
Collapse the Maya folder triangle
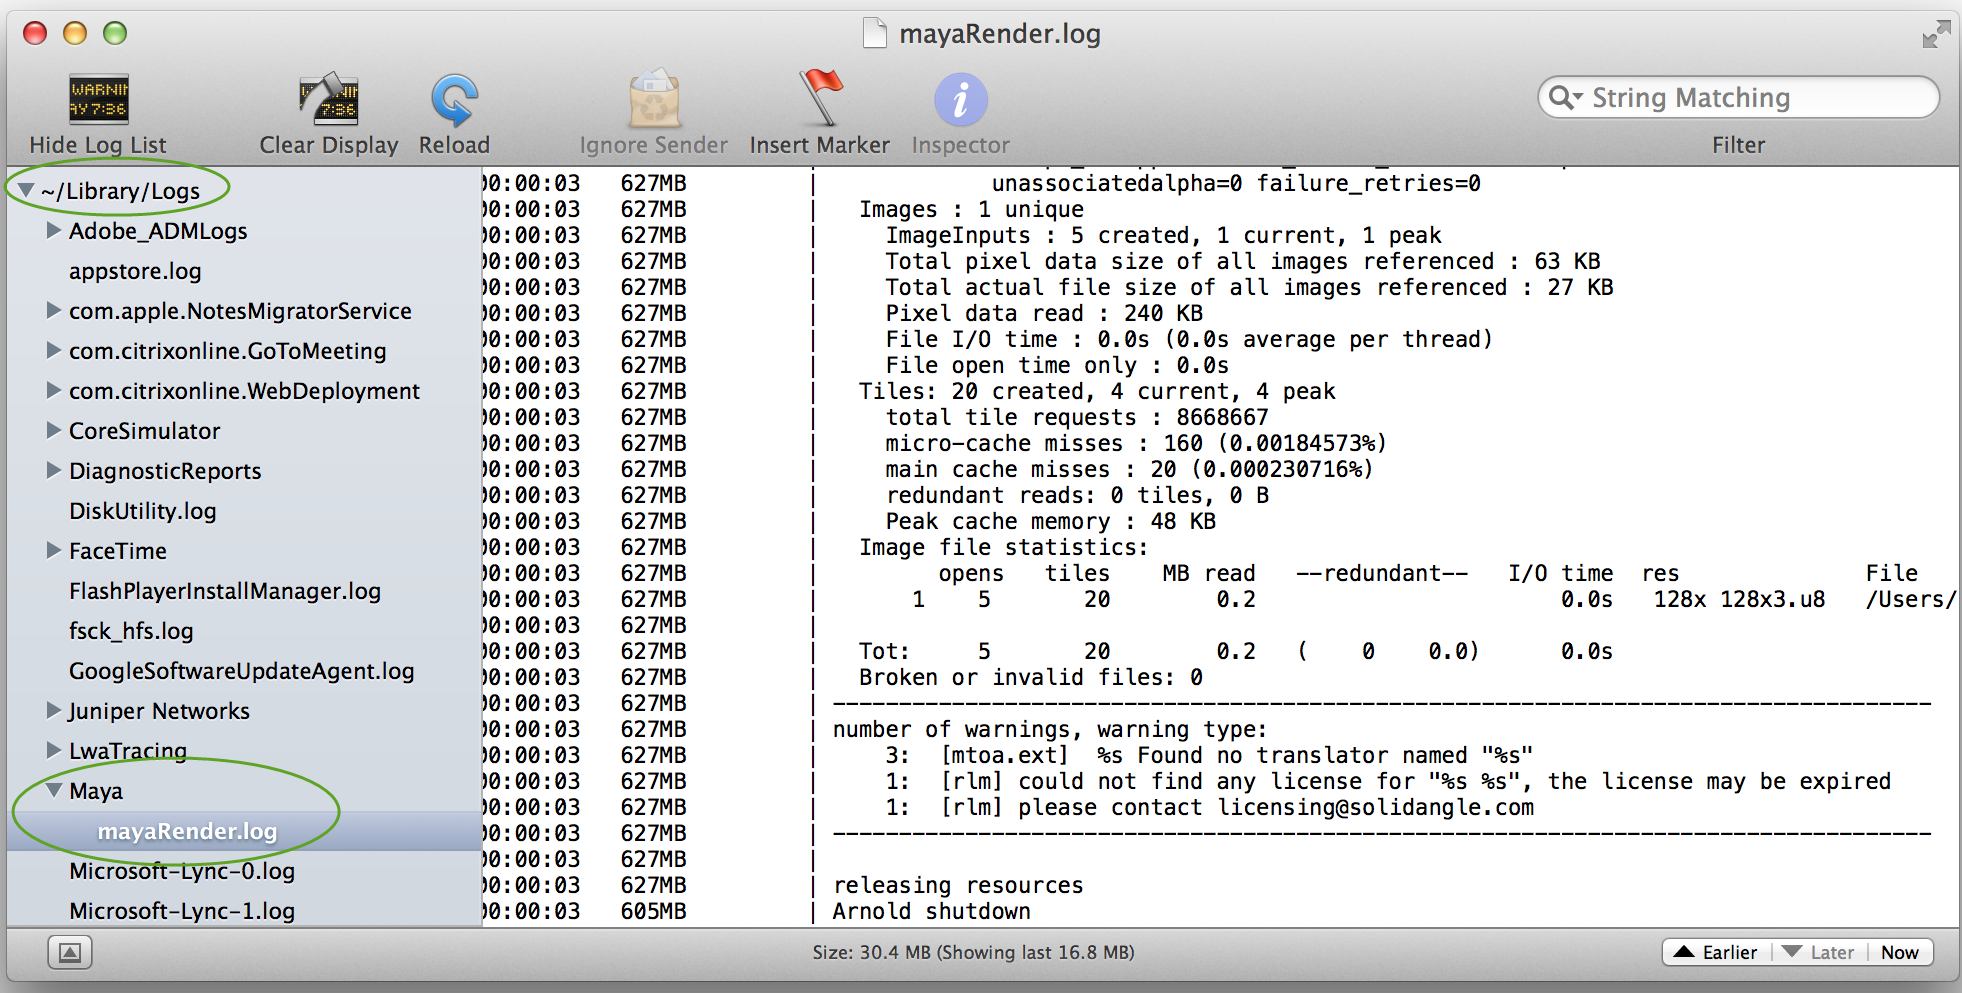pyautogui.click(x=54, y=790)
